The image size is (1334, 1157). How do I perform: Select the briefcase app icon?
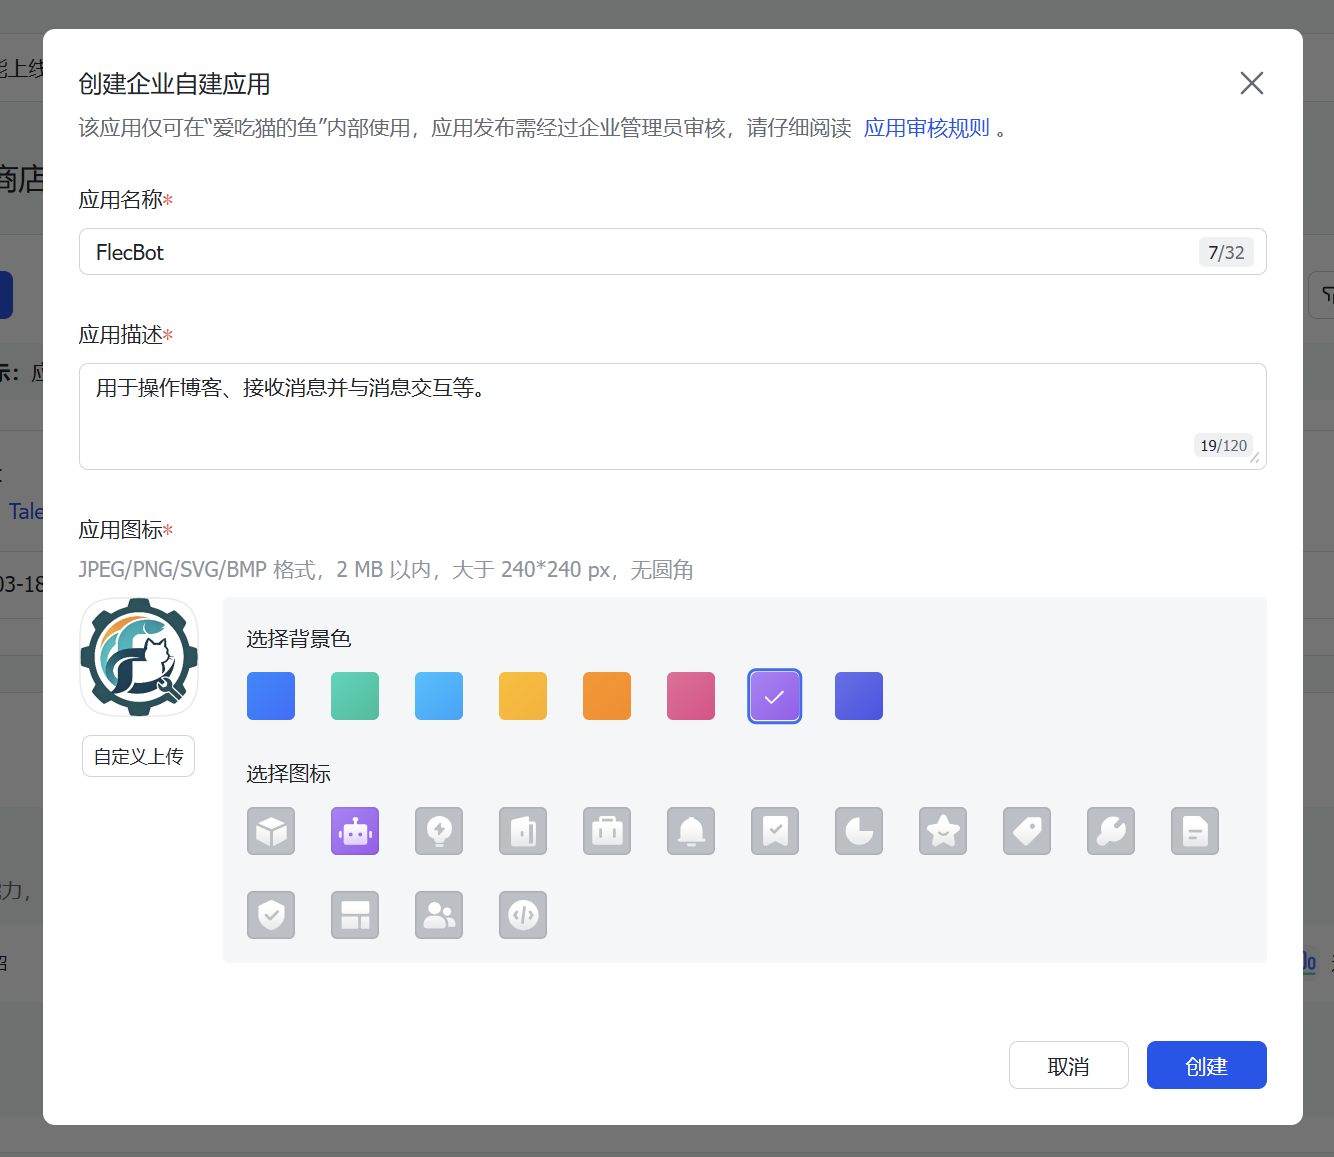607,831
